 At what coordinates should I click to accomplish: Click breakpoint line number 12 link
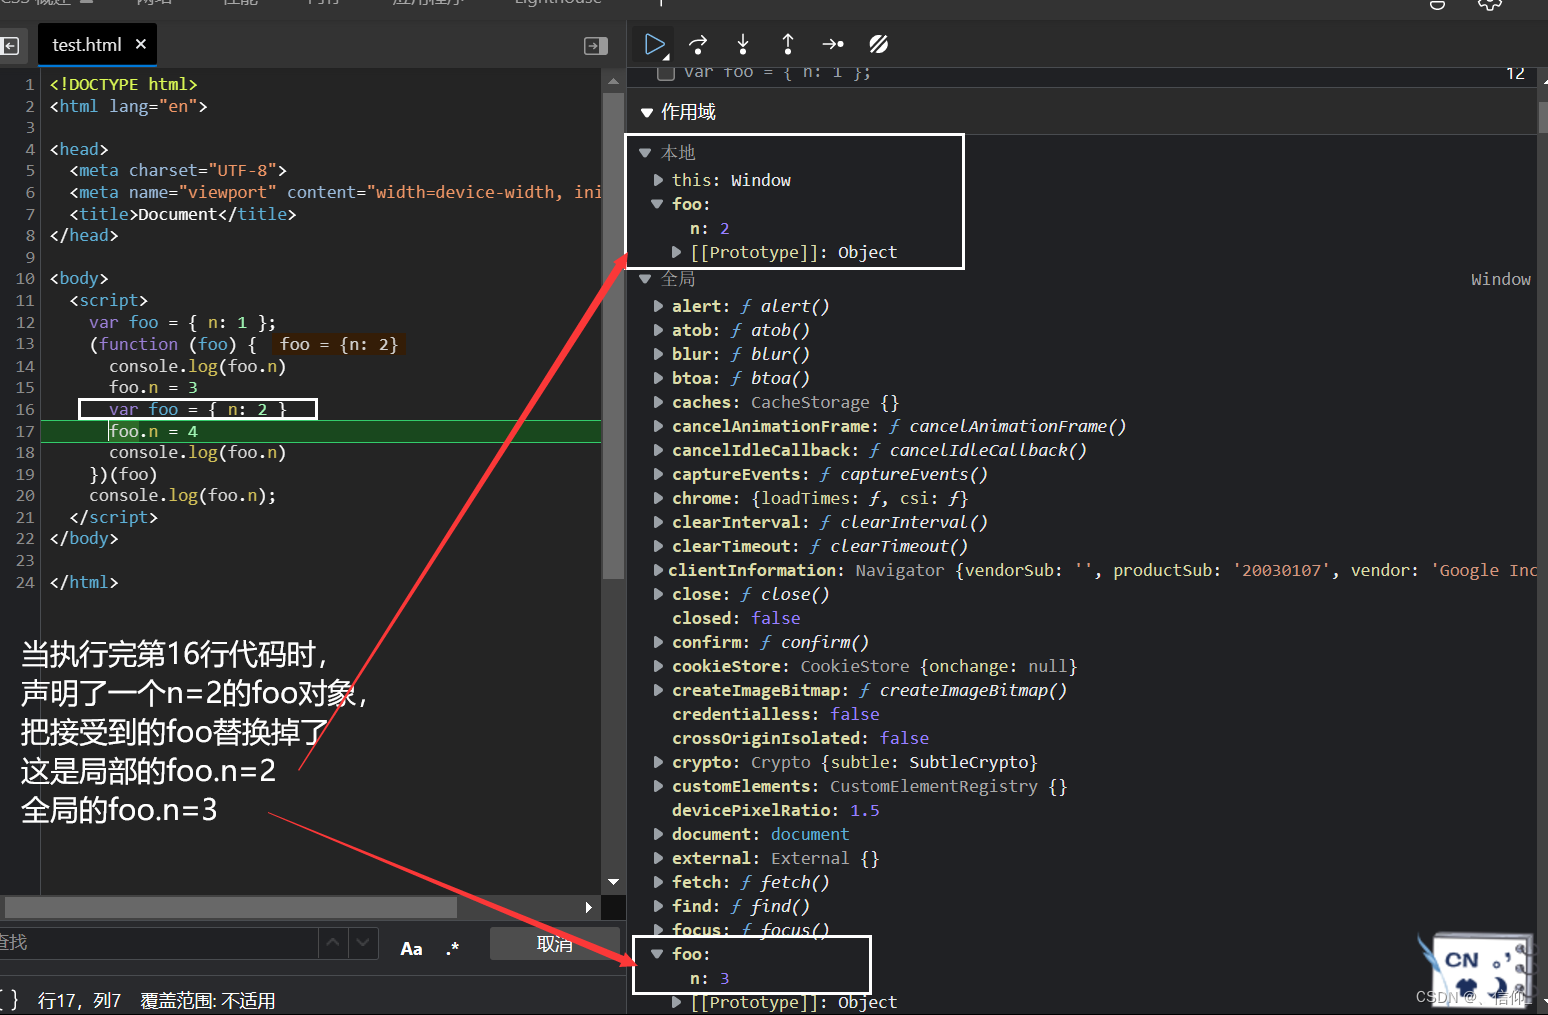(1515, 73)
